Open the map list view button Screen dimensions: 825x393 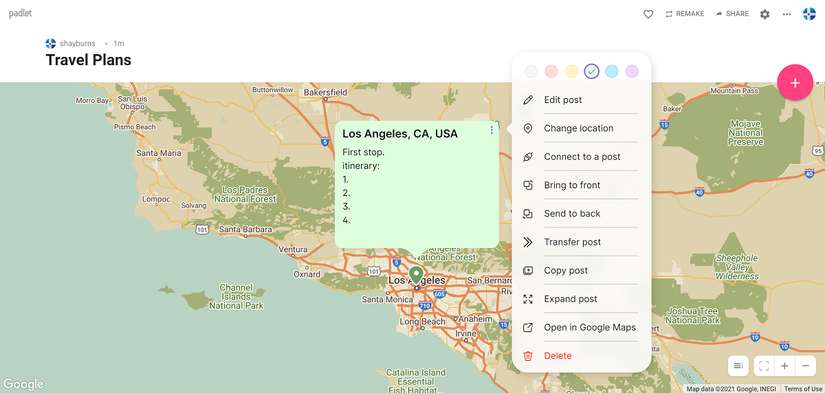click(x=738, y=366)
